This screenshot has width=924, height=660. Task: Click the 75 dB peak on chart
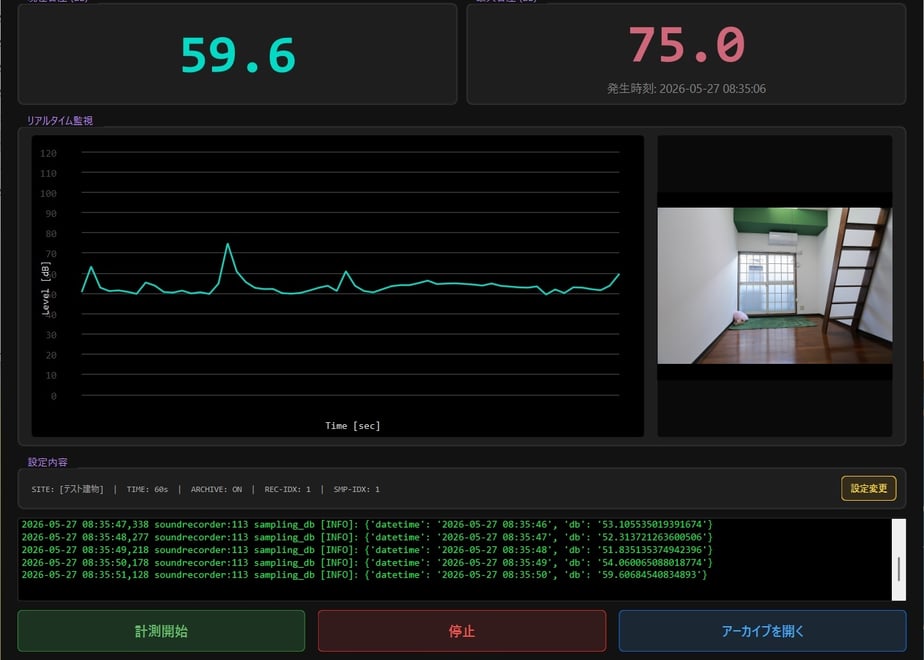(x=227, y=244)
